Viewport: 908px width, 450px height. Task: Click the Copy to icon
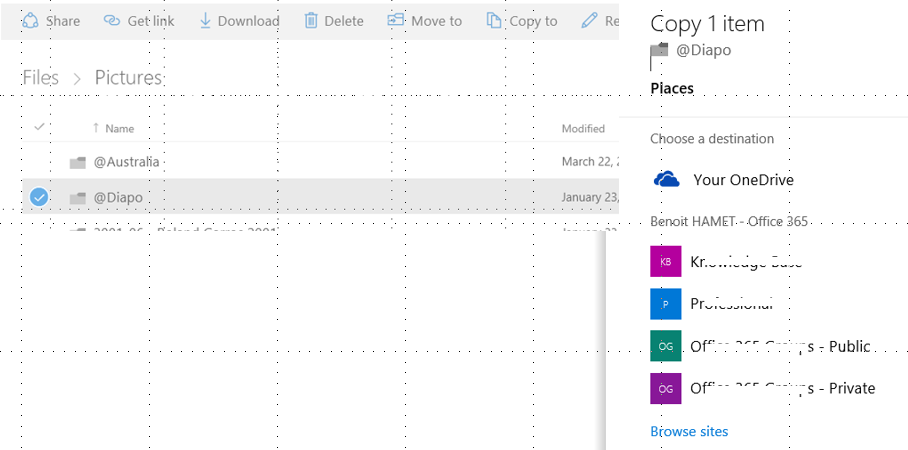(x=494, y=20)
